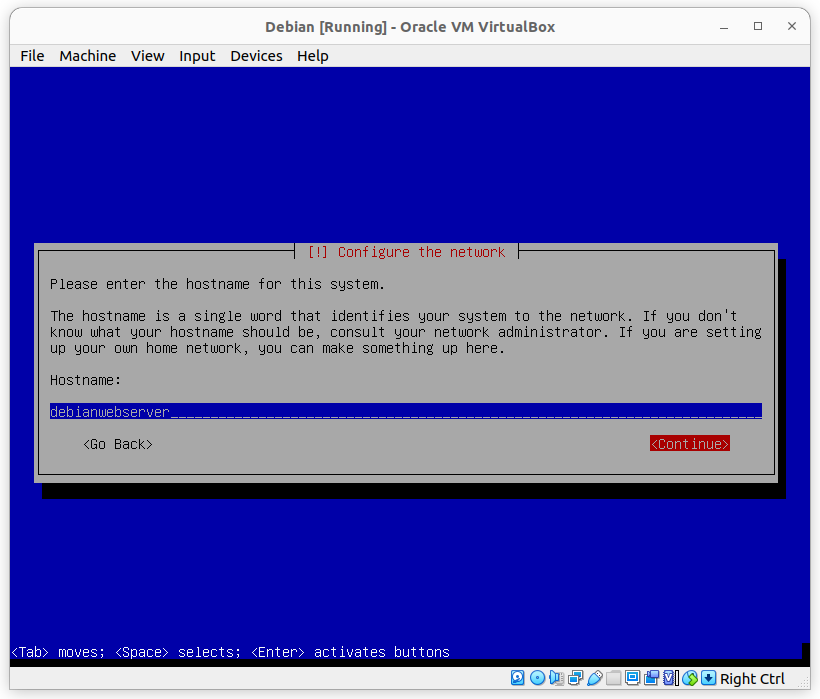820x699 pixels.
Task: Click the hard disk activity status icon
Action: click(518, 678)
